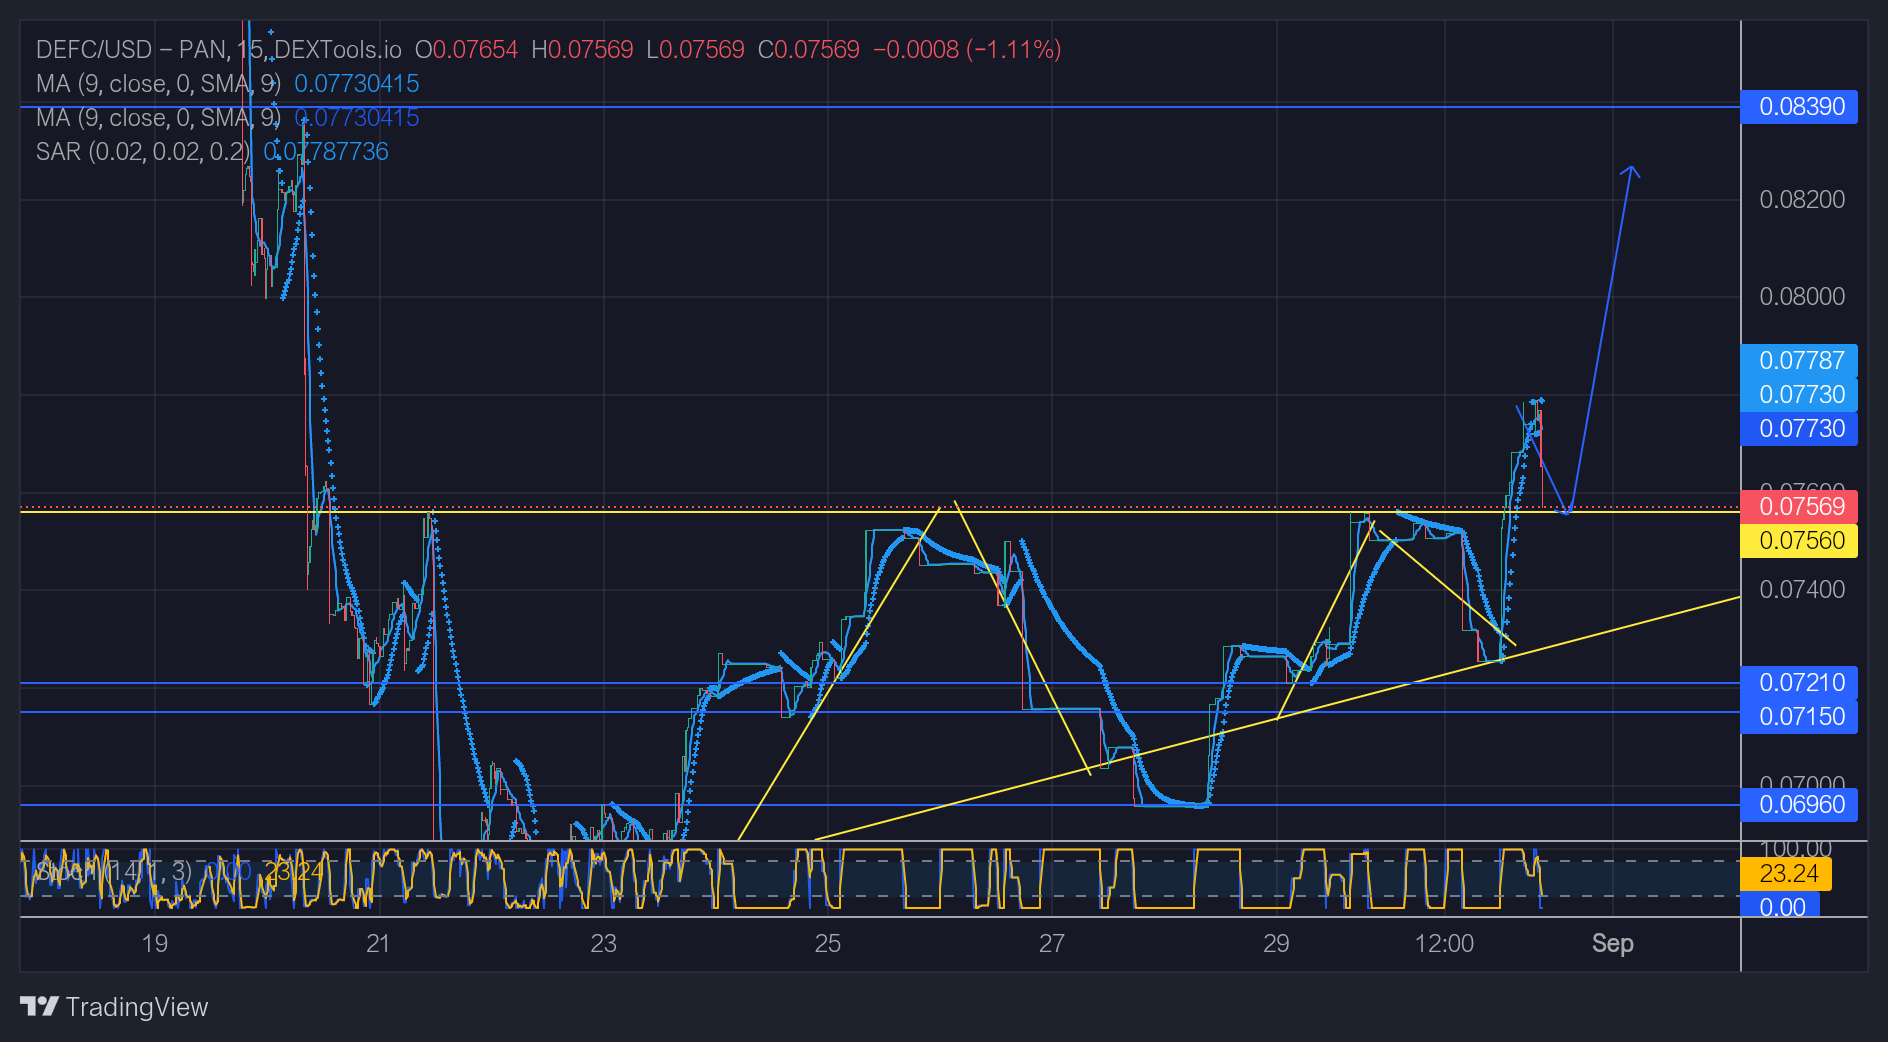Click the 0.07787 SAR price tag
The width and height of the screenshot is (1888, 1042).
(x=1799, y=360)
